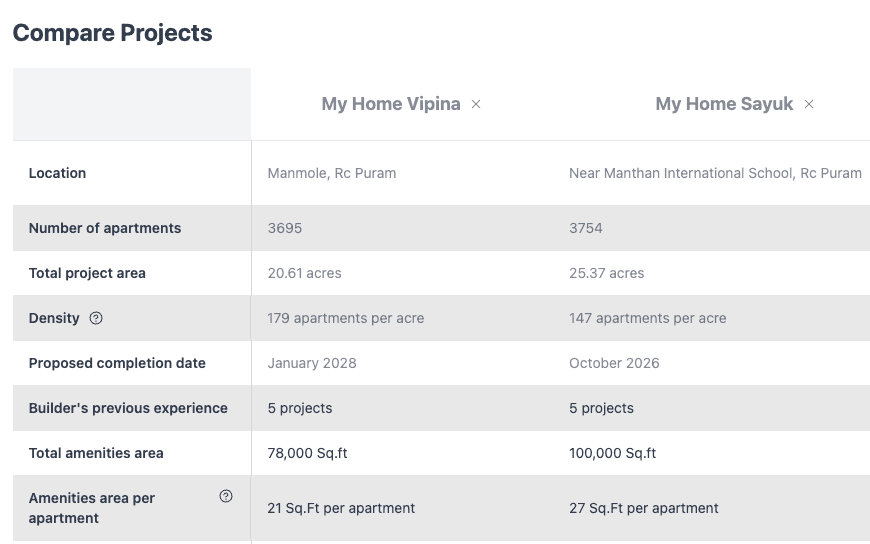Select the Location row label
Viewport: 870px width, 544px height.
click(57, 173)
